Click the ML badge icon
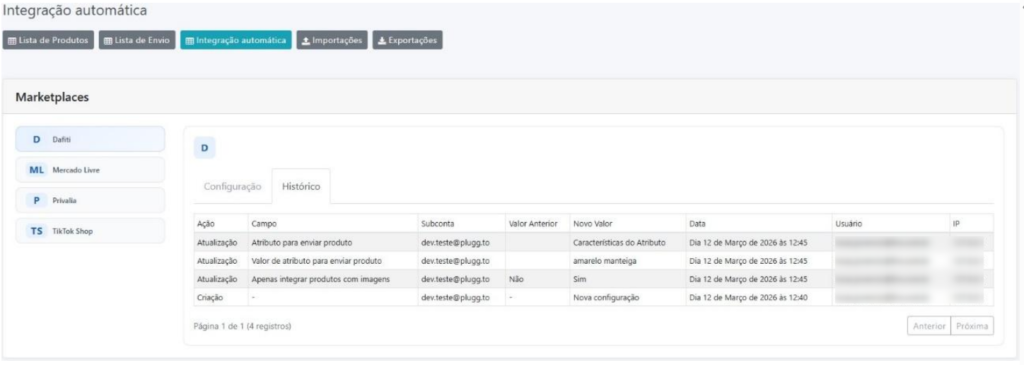The width and height of the screenshot is (1024, 365). [37, 170]
